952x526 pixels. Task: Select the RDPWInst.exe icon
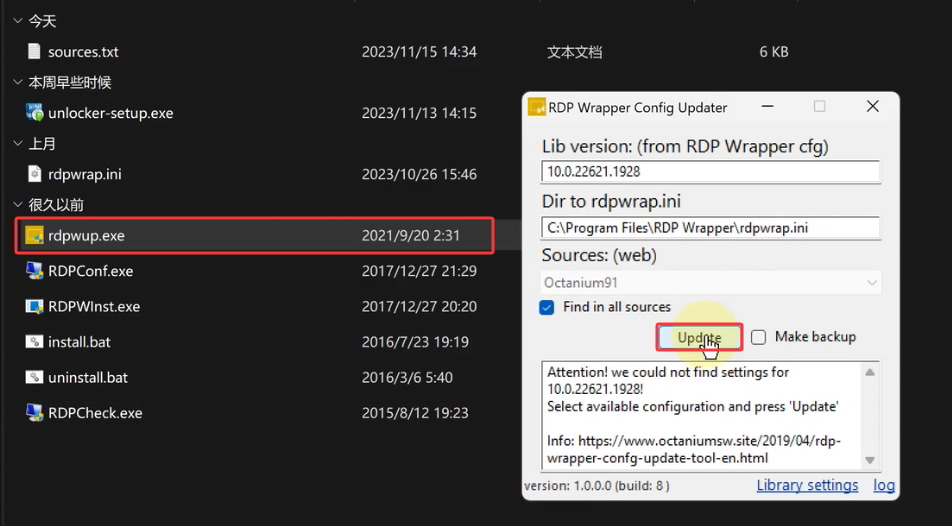pos(35,307)
